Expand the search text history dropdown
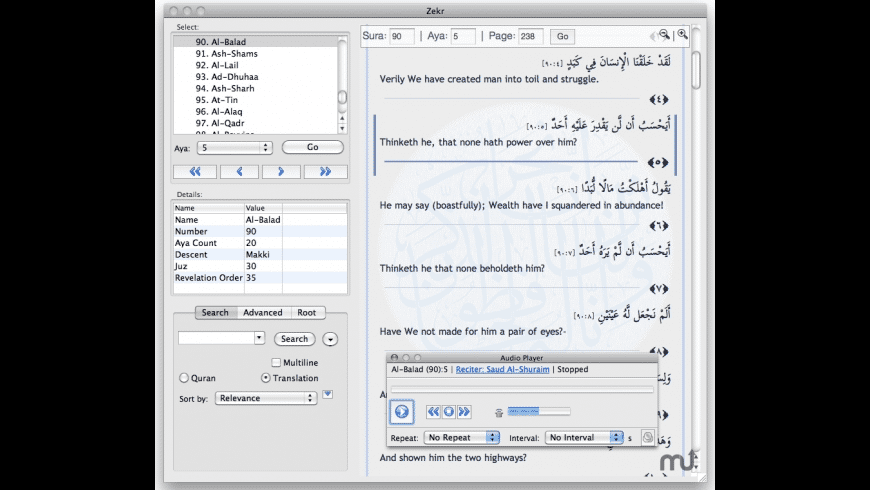 click(x=259, y=337)
